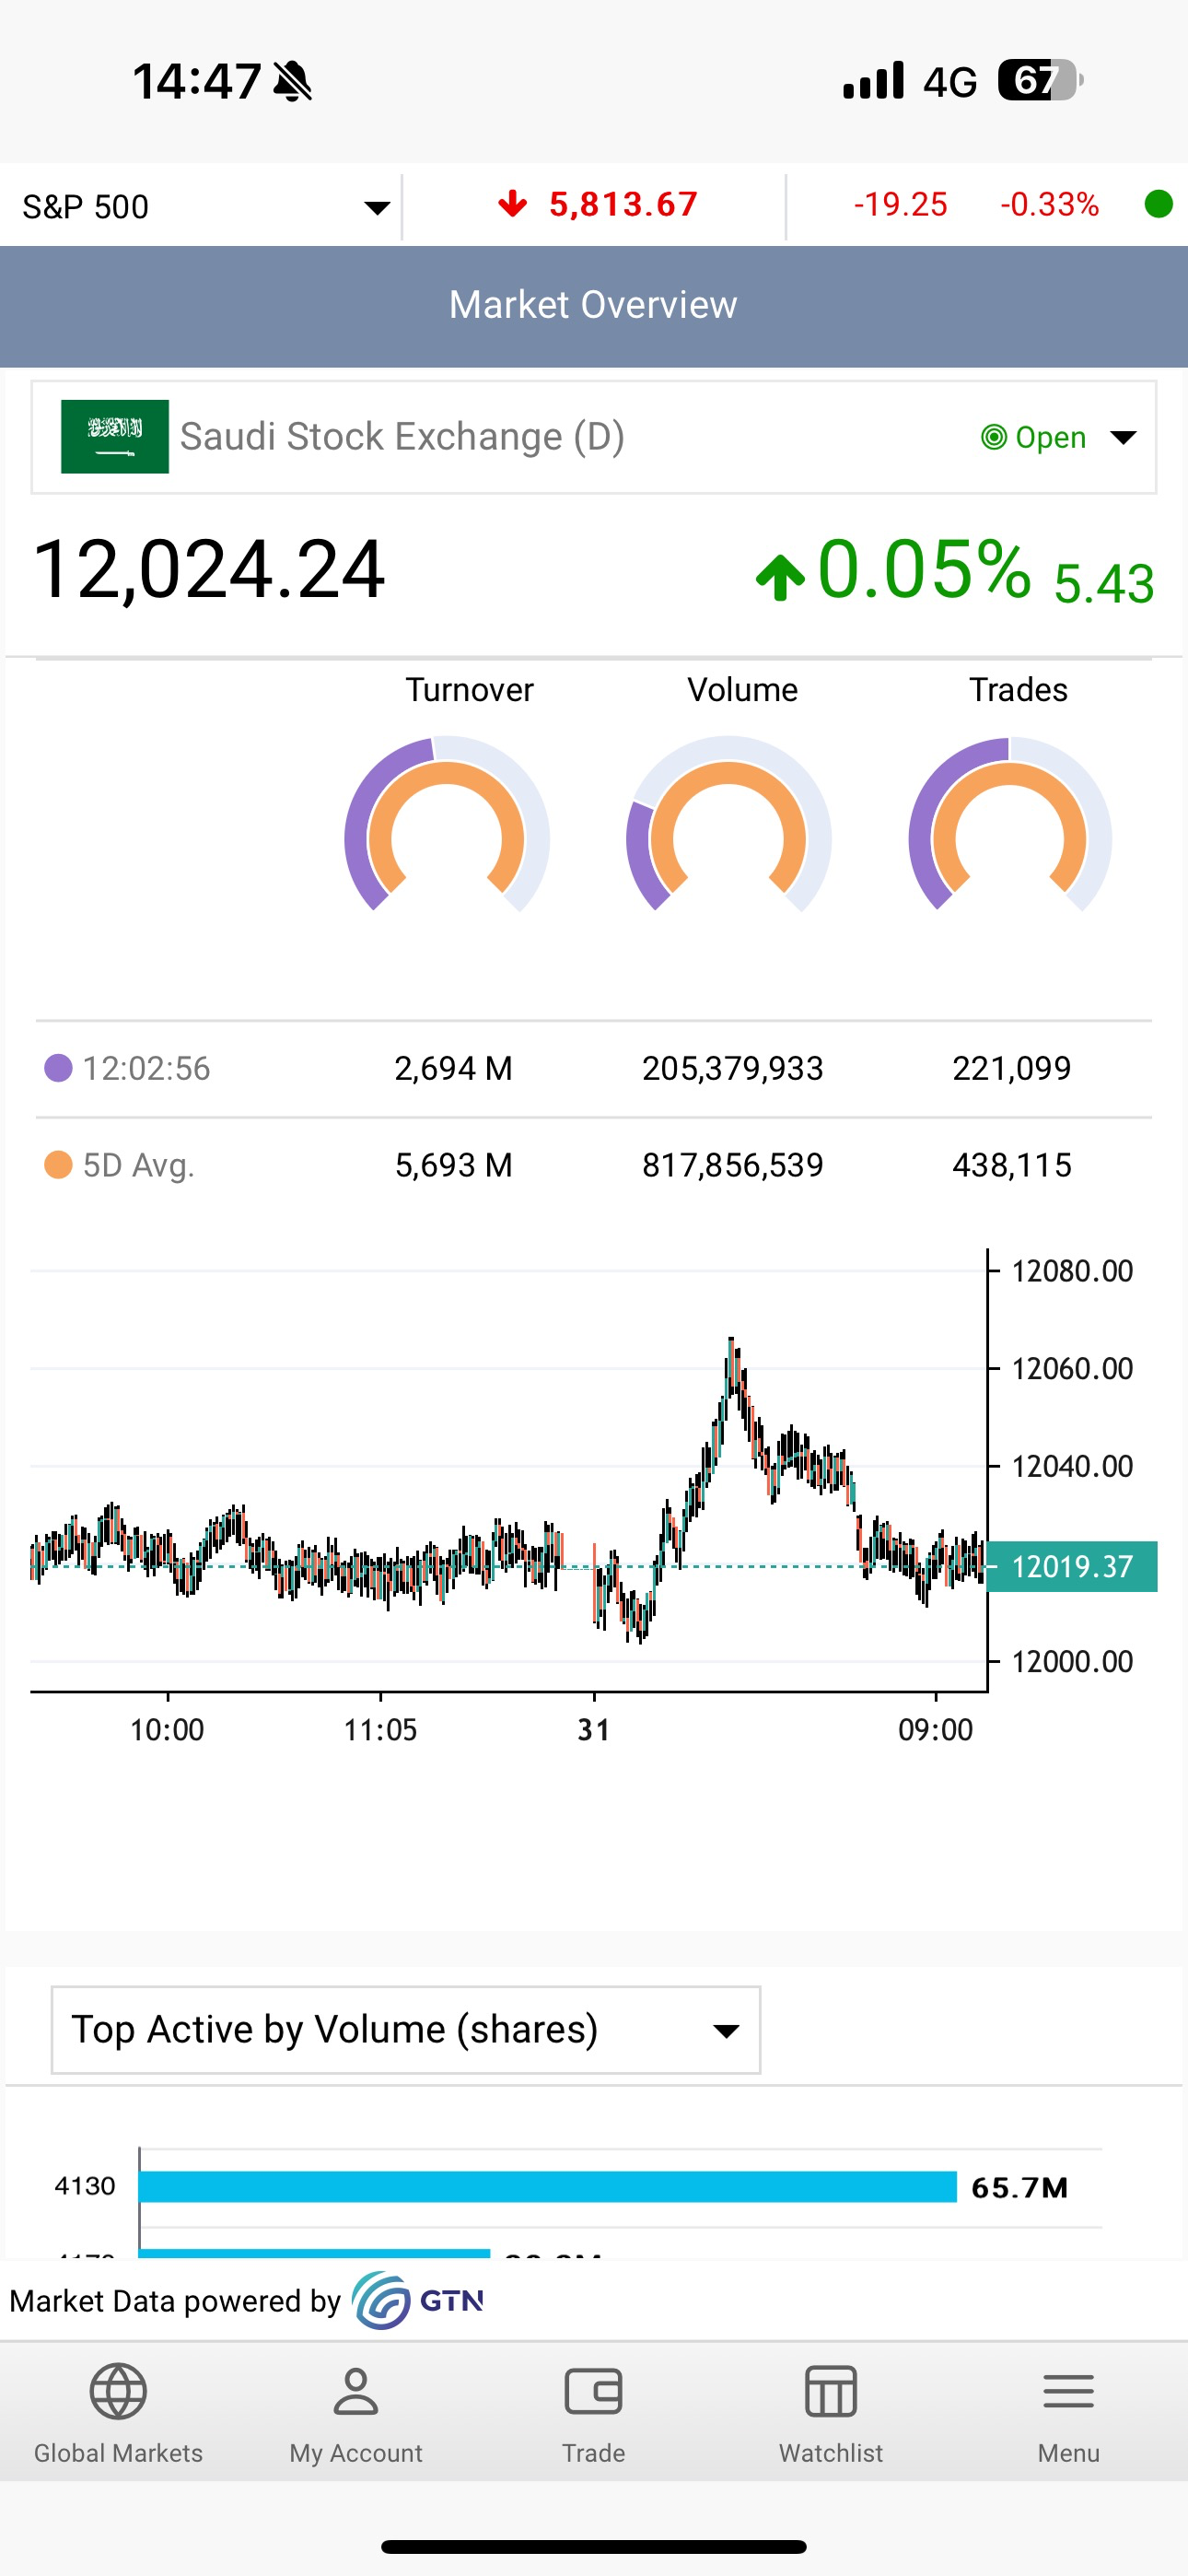This screenshot has height=2576, width=1188.
Task: Tap the green market status dot
Action: click(x=1158, y=204)
